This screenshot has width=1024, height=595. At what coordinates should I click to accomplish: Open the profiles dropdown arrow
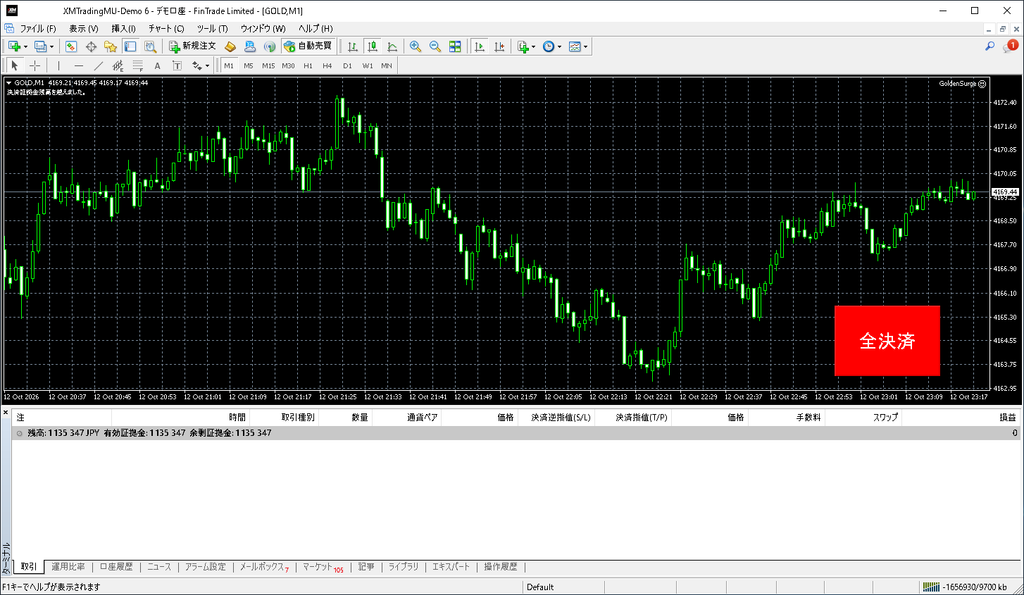click(52, 46)
